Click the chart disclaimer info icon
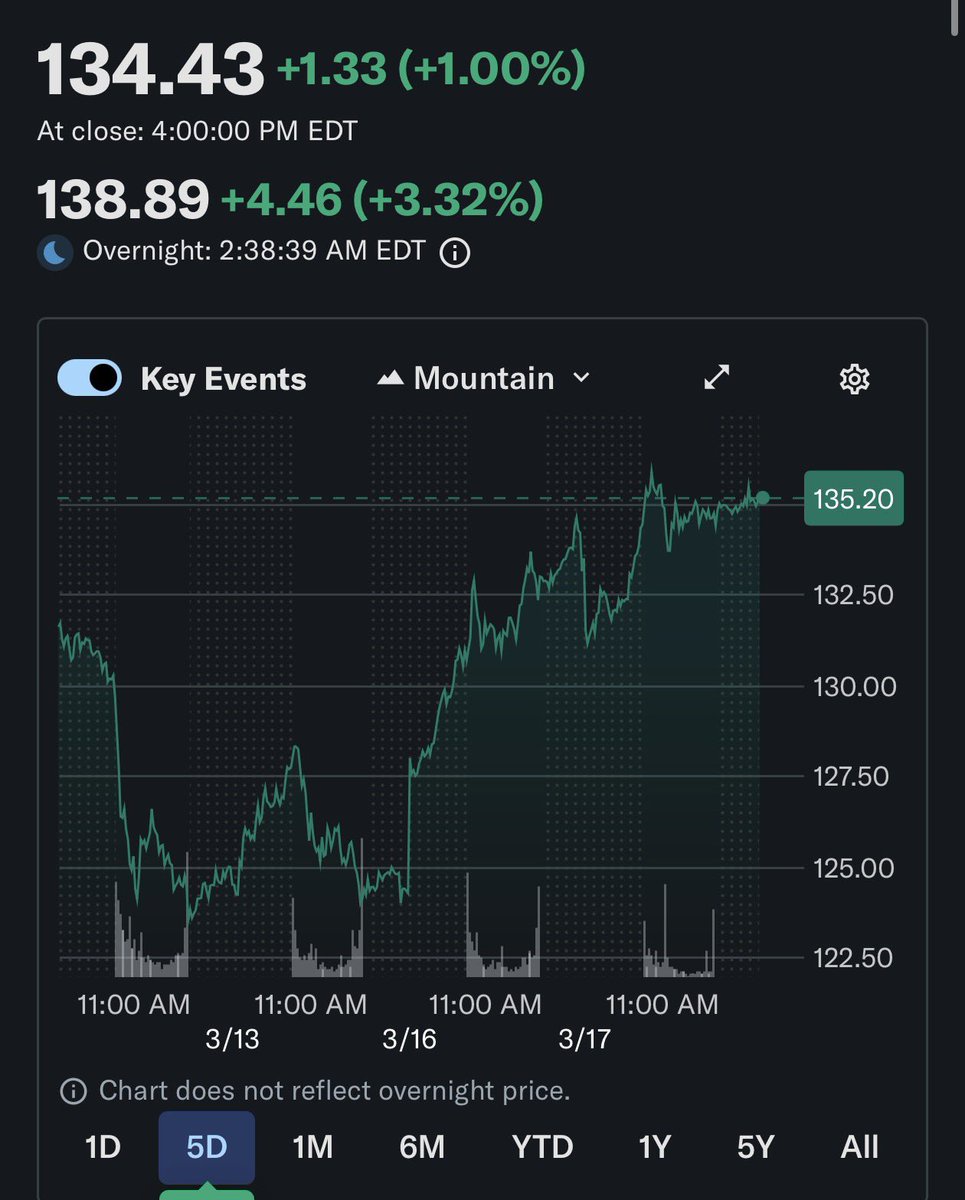This screenshot has width=965, height=1200. click(x=73, y=1091)
